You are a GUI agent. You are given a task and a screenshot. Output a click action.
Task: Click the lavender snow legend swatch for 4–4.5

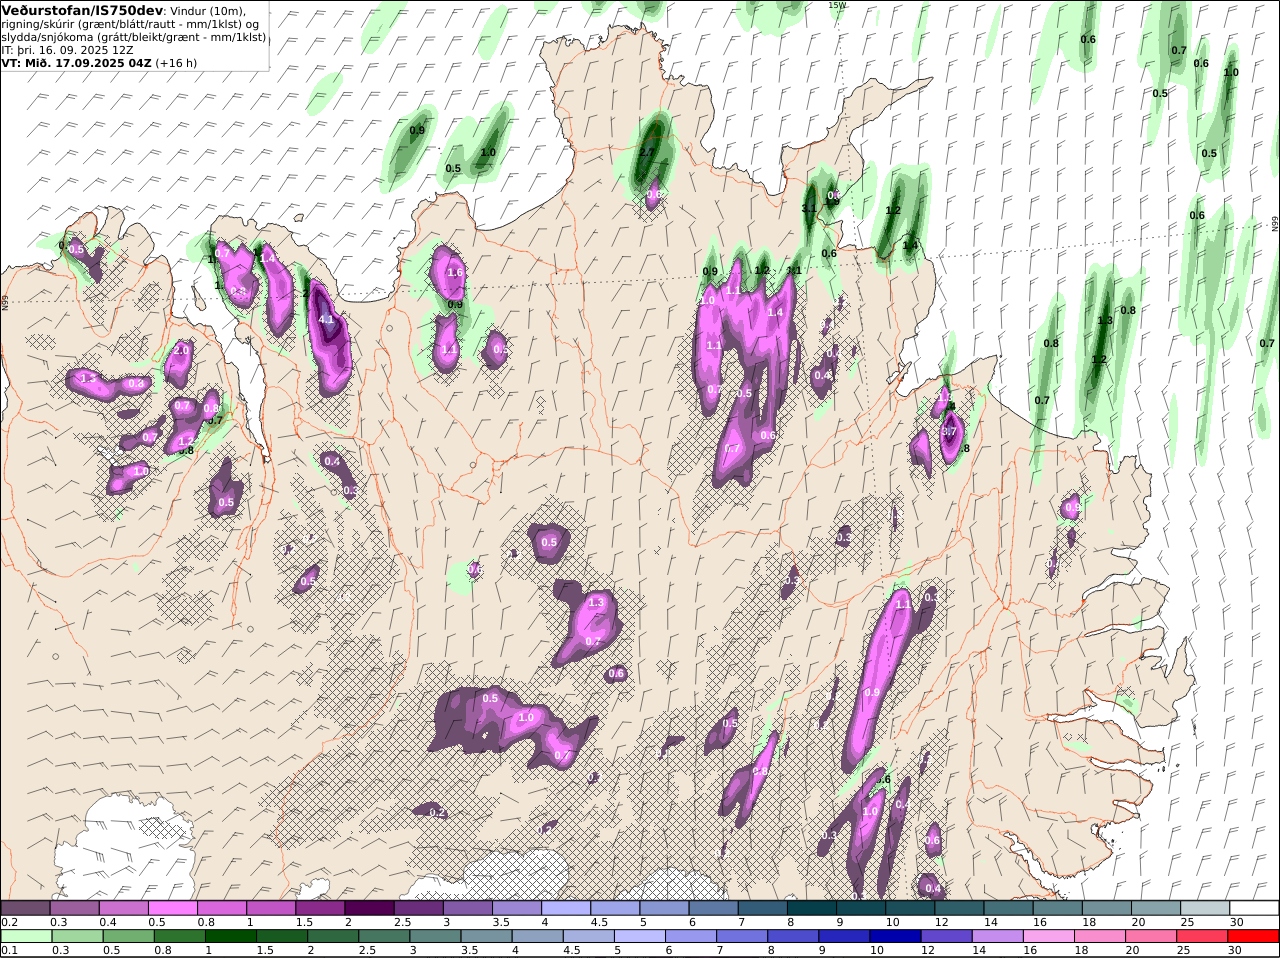point(566,907)
